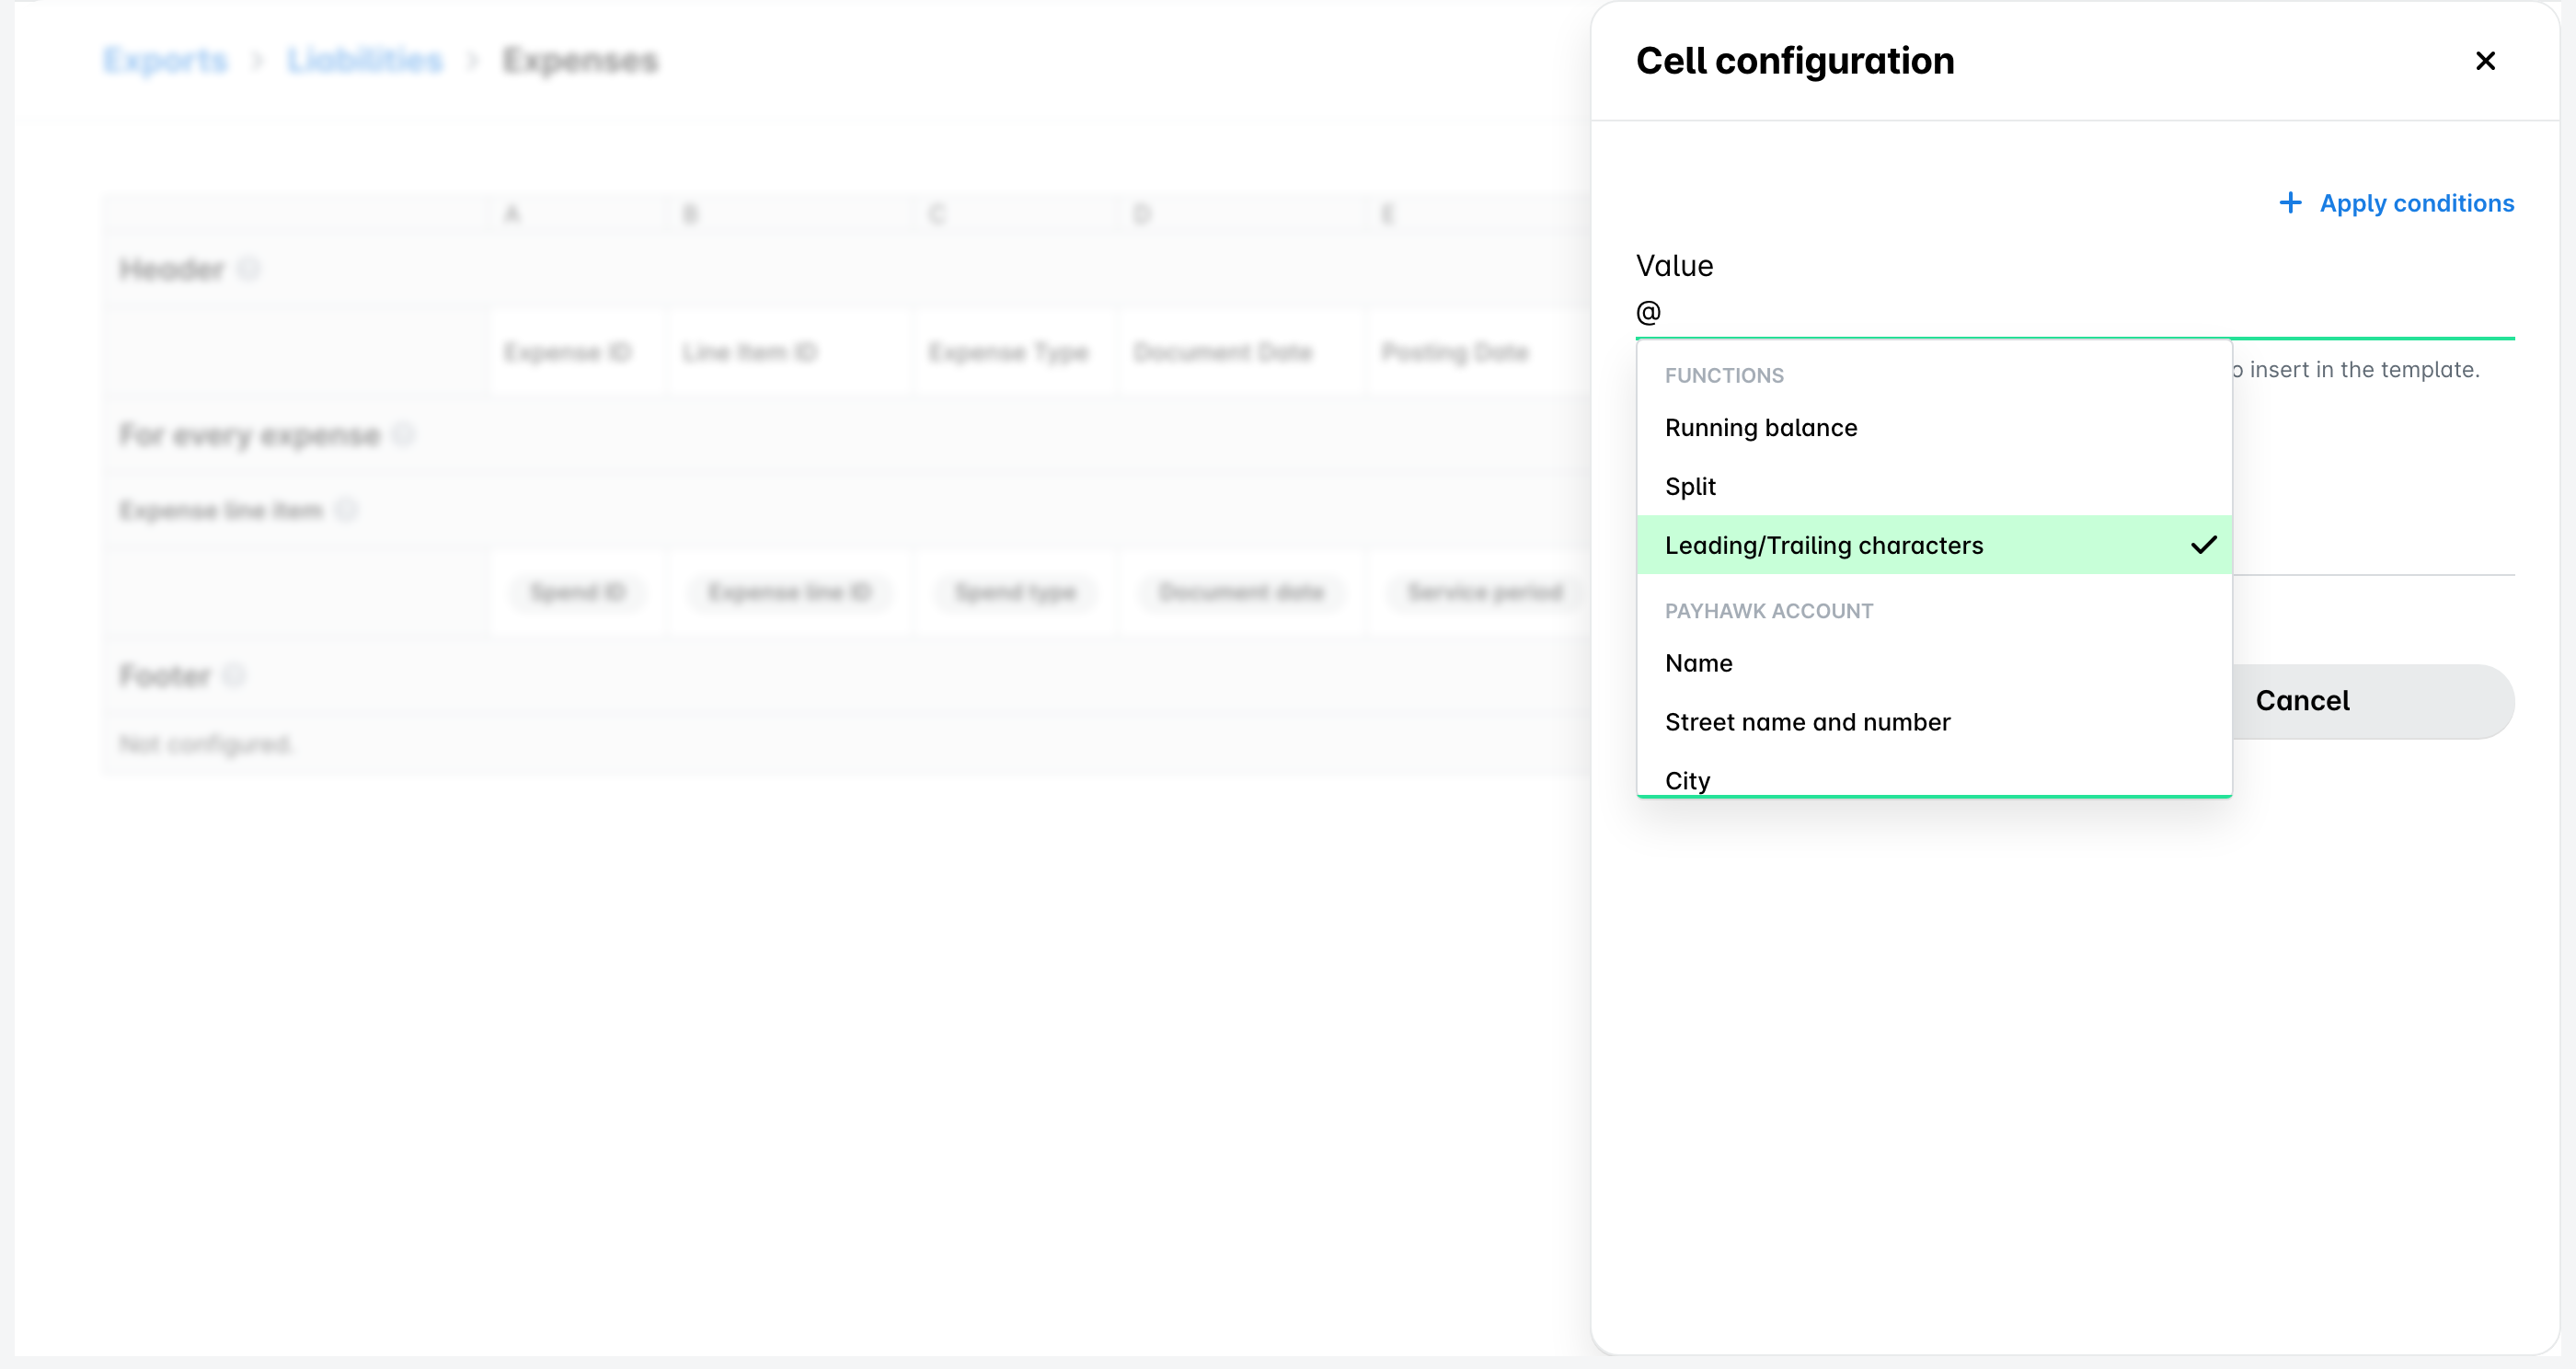Viewport: 2576px width, 1369px height.
Task: Insert Payhawk account Name field
Action: click(1934, 663)
